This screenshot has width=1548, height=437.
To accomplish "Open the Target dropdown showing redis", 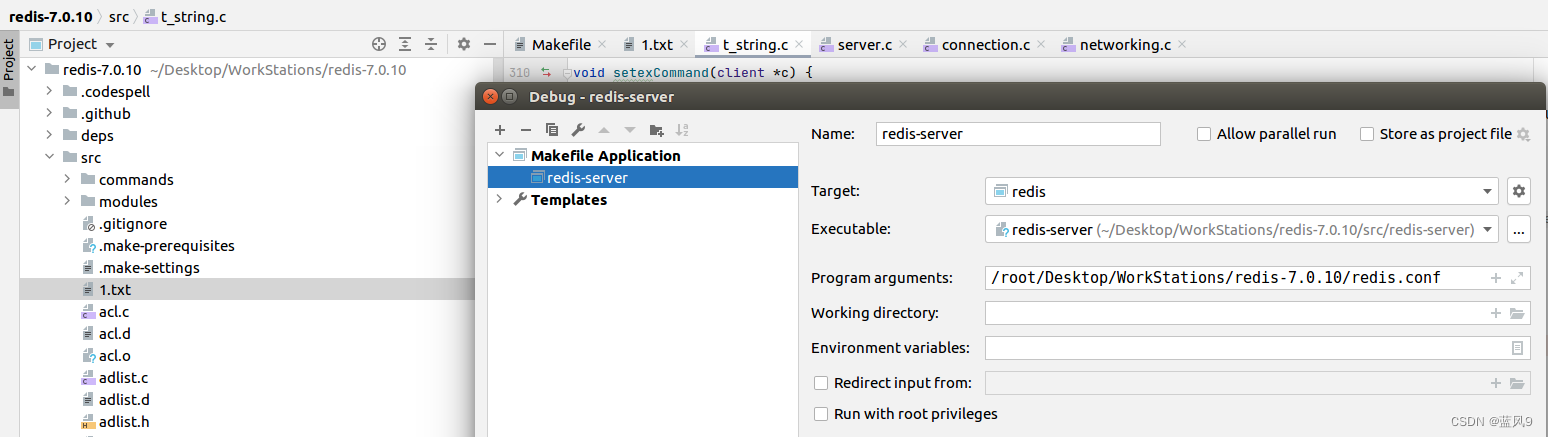I will [x=1242, y=191].
